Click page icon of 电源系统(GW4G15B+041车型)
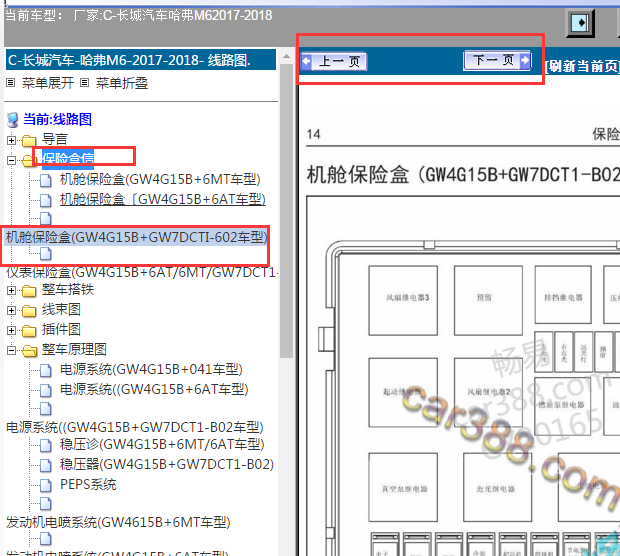 (x=46, y=370)
